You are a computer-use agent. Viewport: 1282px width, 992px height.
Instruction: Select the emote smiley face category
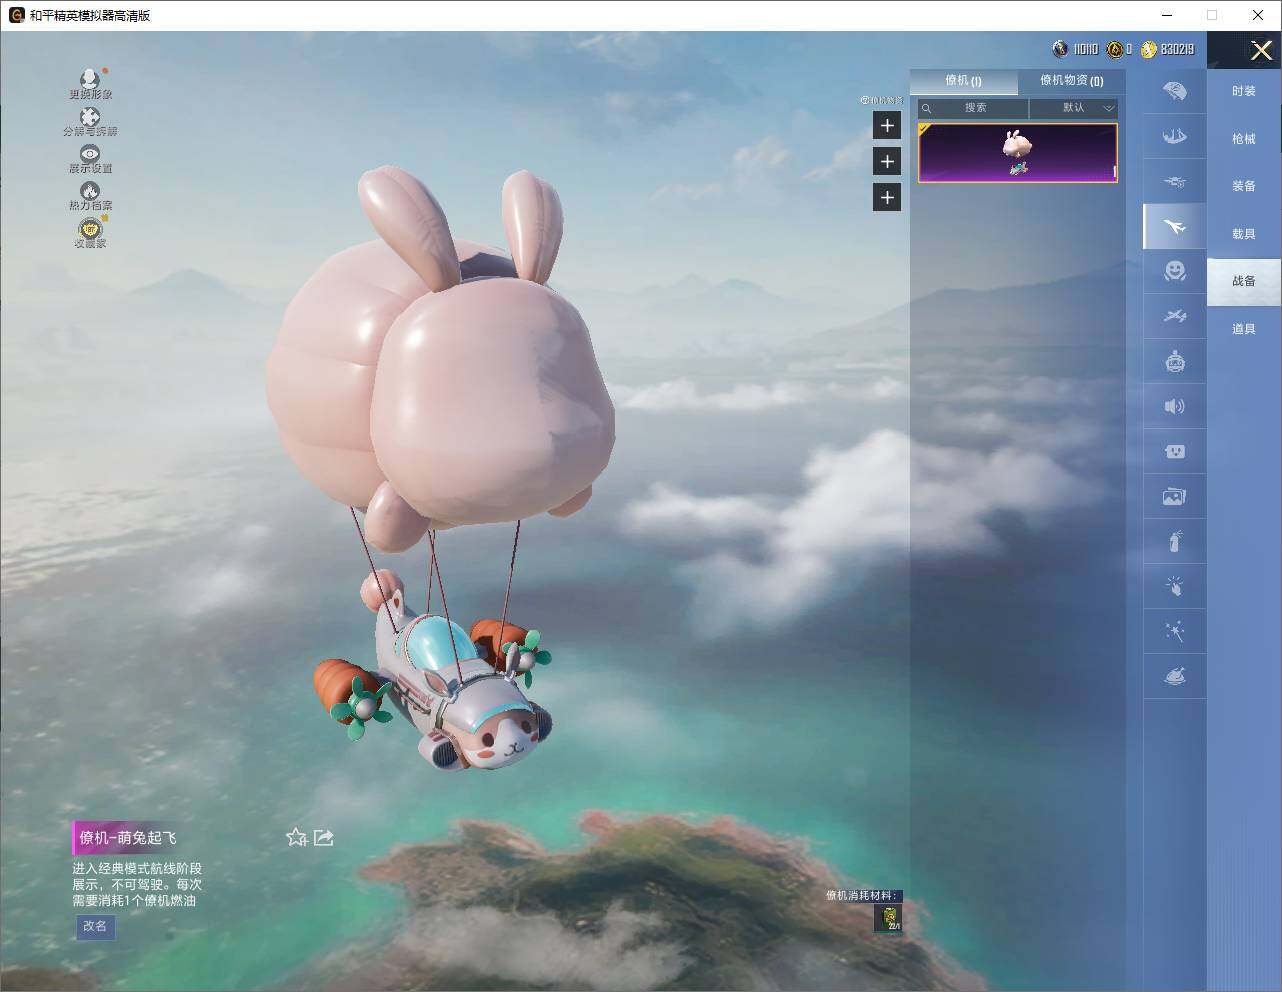pos(1175,271)
